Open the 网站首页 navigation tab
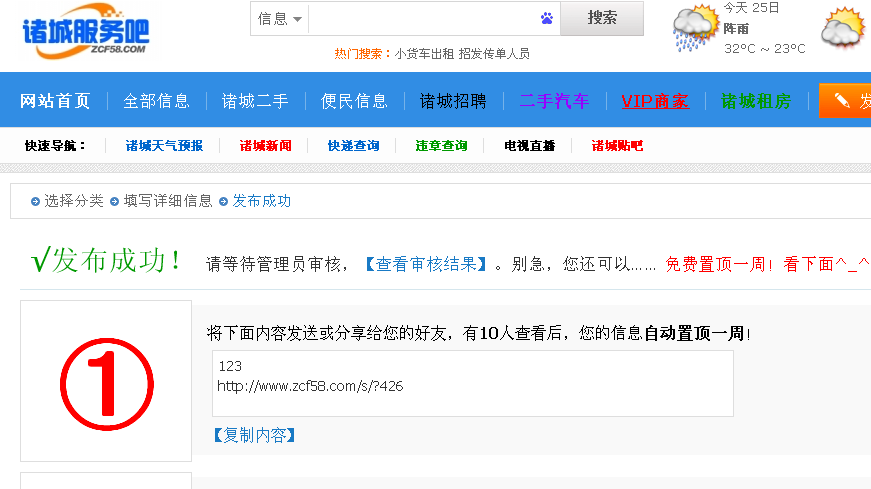871x489 pixels. click(x=55, y=101)
